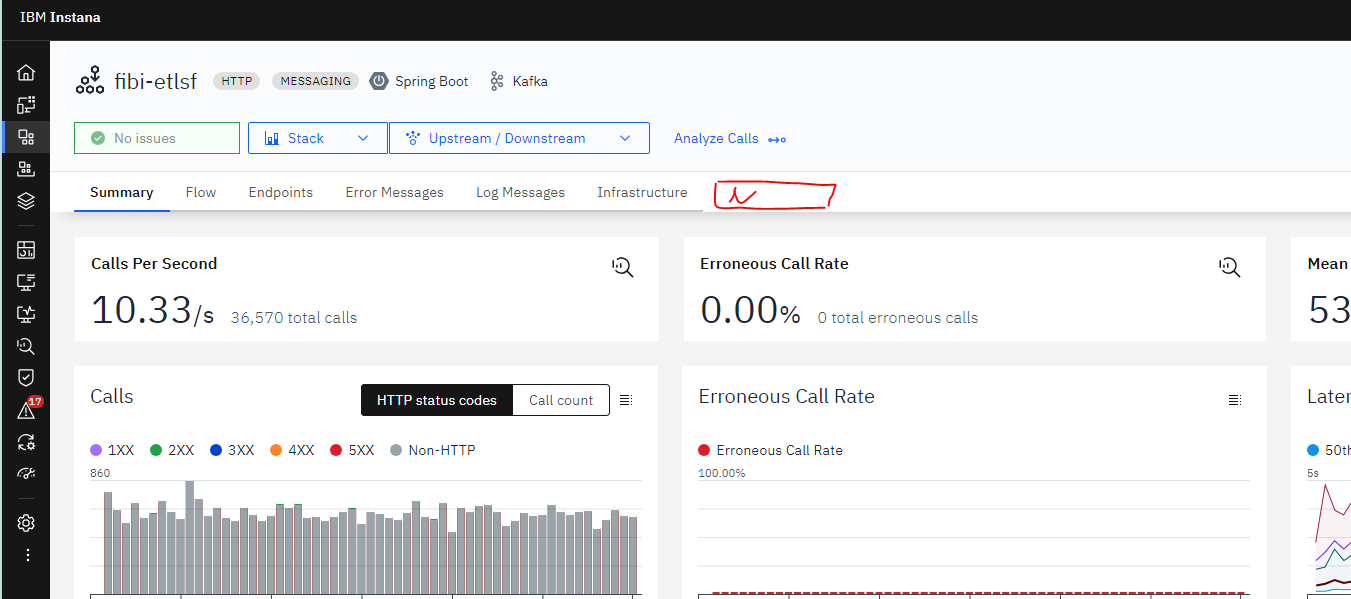This screenshot has height=599, width=1351.
Task: Click the Home icon in sidebar
Action: 26,73
